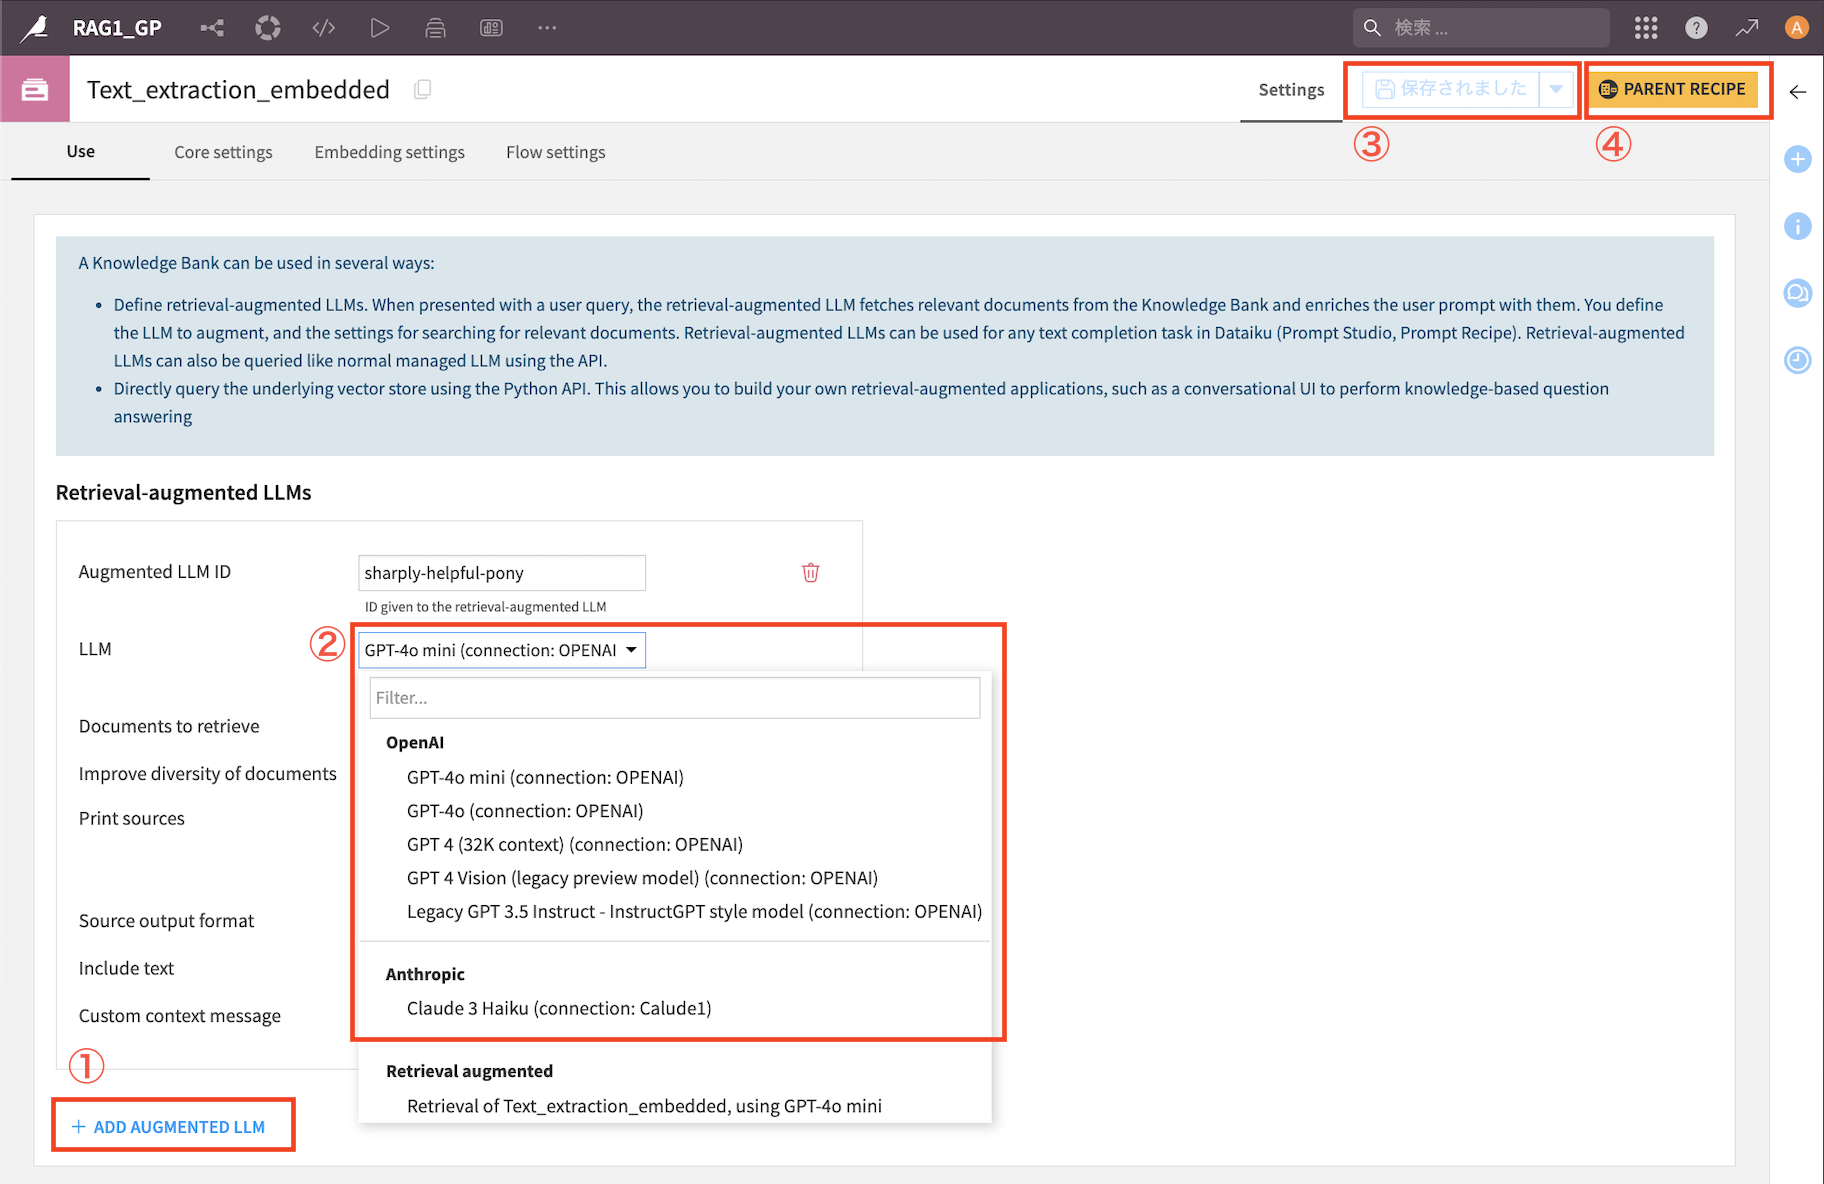Image resolution: width=1824 pixels, height=1184 pixels.
Task: Open the help question mark icon
Action: 1696,28
